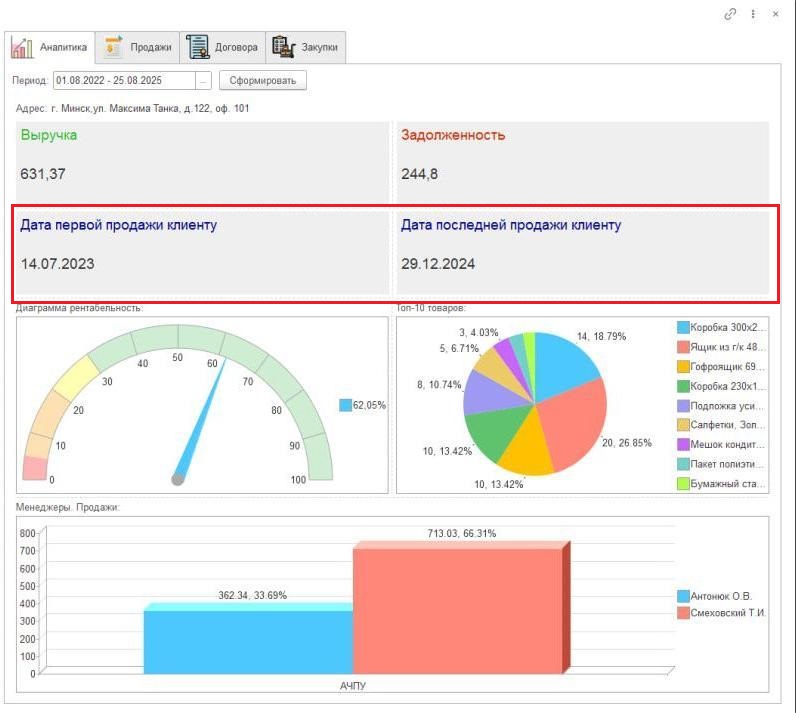
Task: Click the red Смеховский Т.И. legend swatch
Action: pos(683,613)
